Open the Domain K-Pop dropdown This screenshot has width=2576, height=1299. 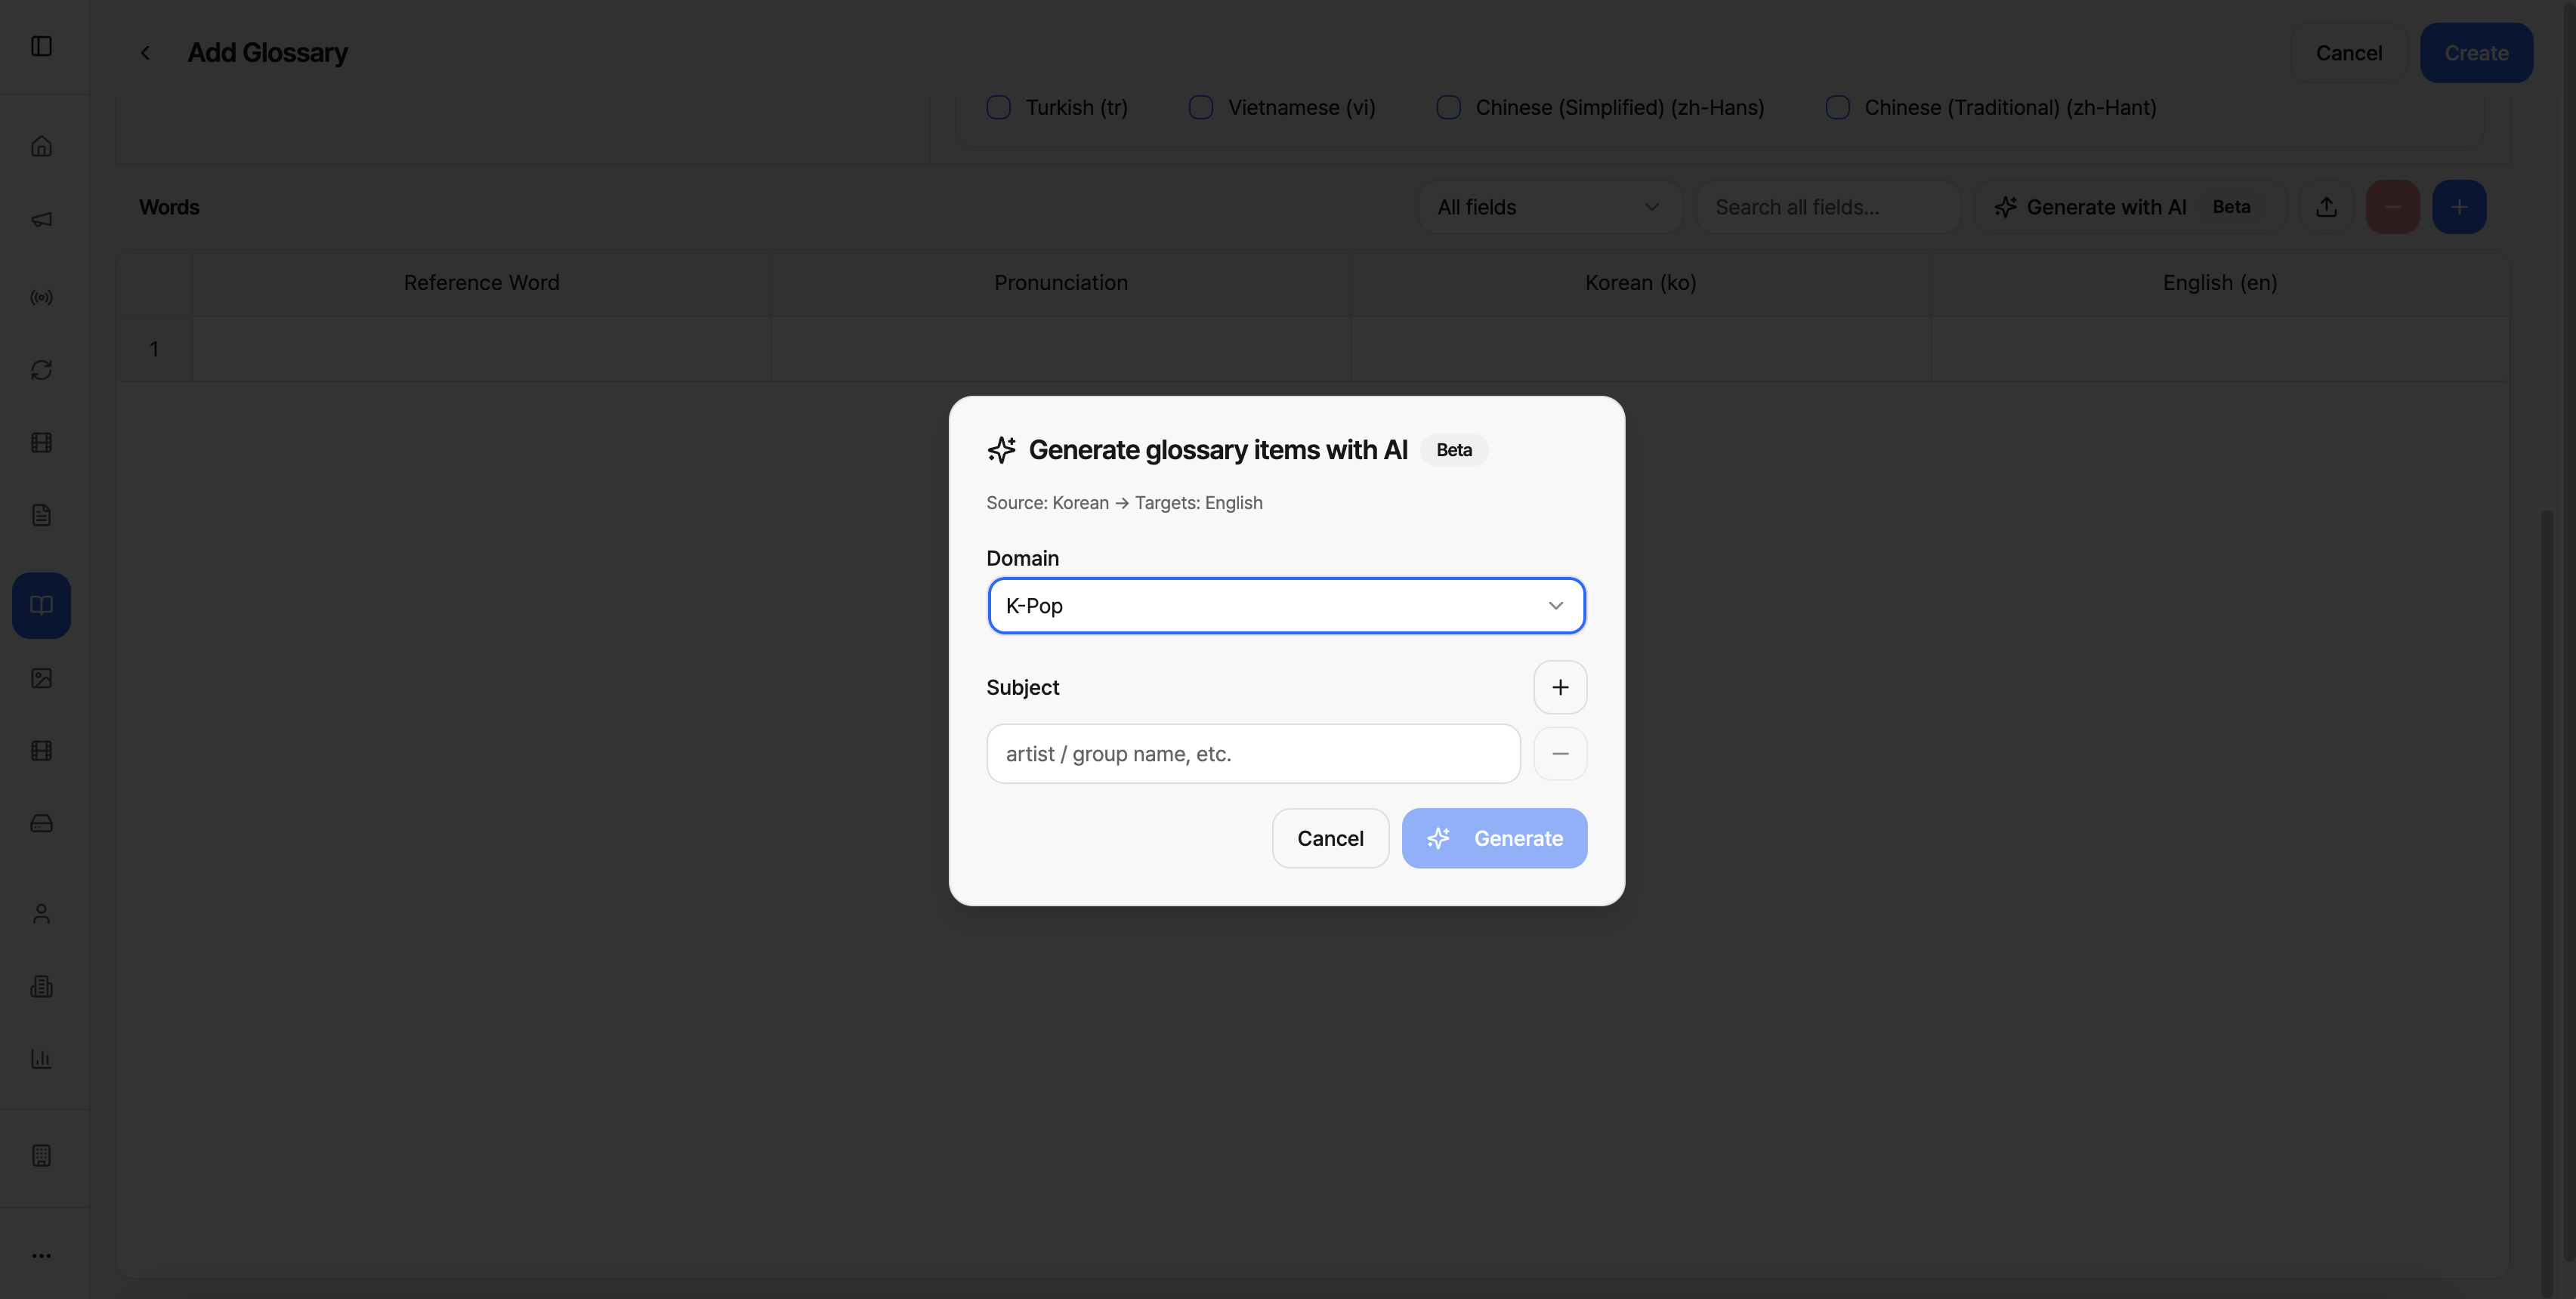pos(1286,606)
